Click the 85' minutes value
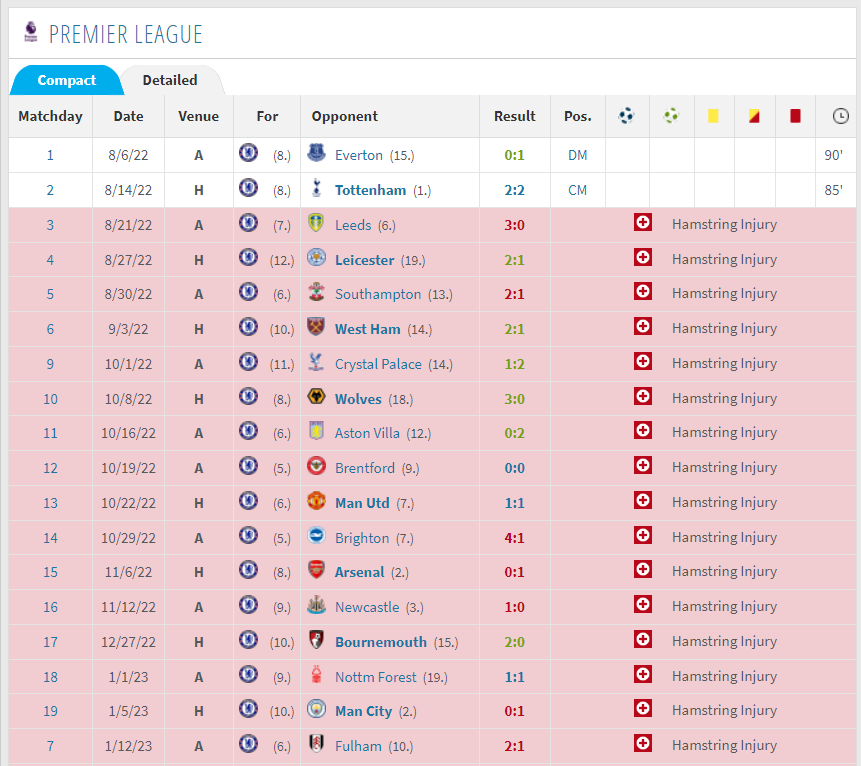 [834, 190]
